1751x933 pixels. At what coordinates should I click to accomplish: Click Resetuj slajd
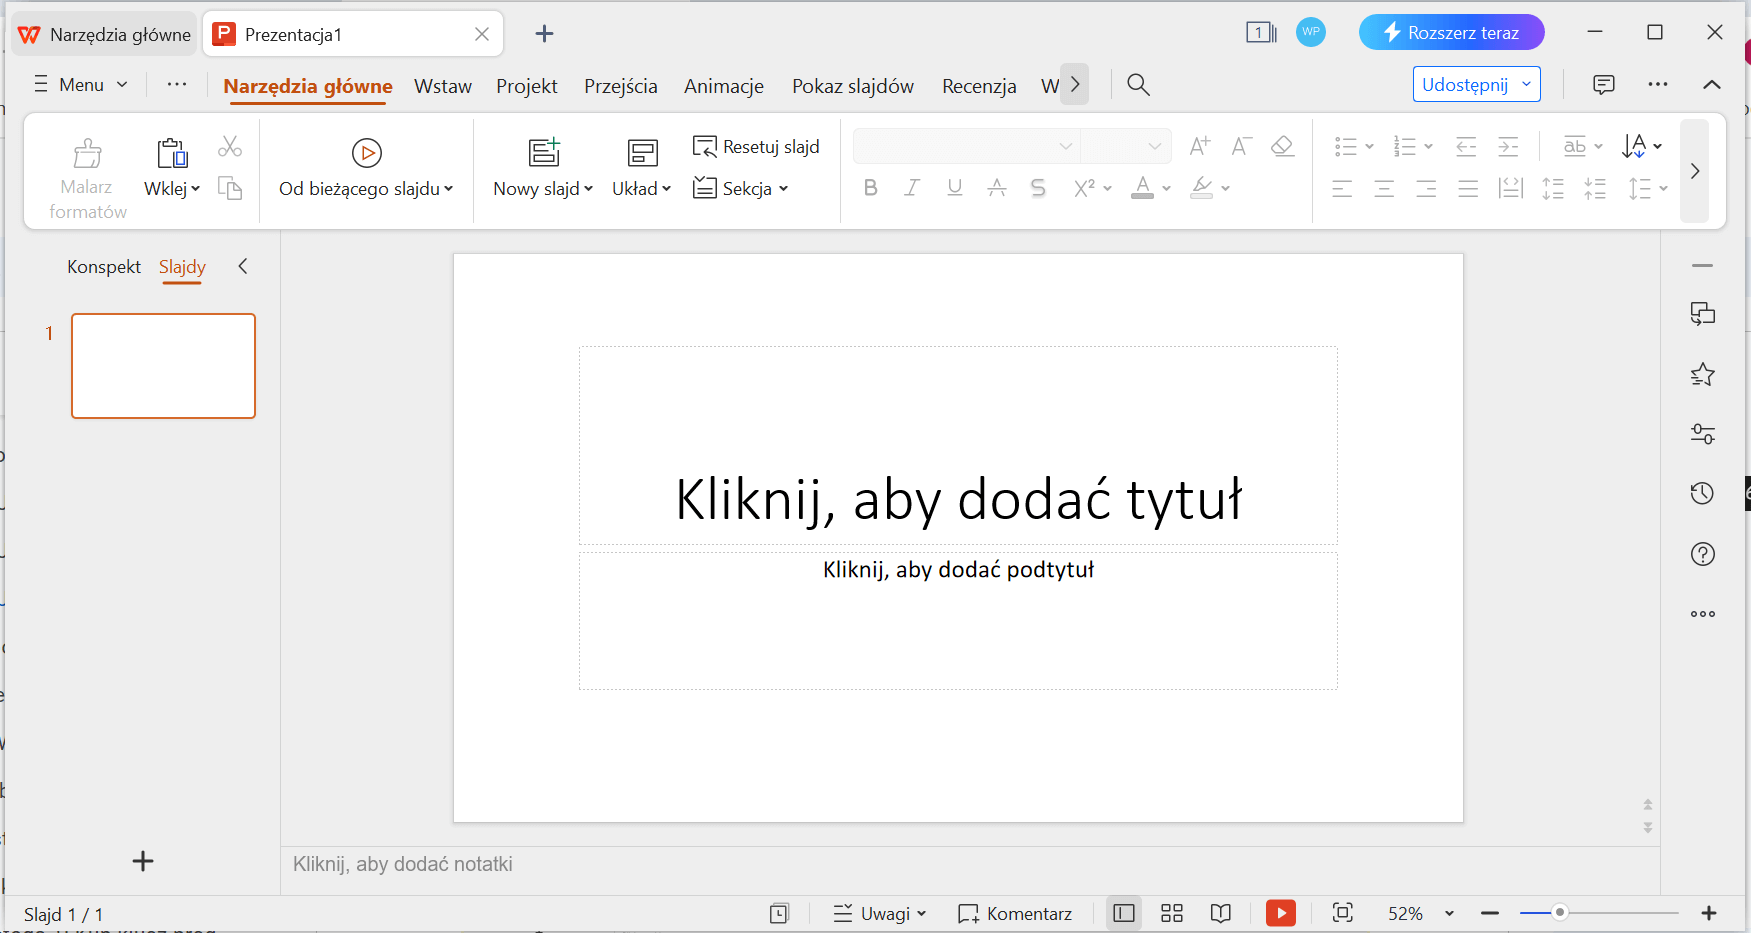click(756, 147)
